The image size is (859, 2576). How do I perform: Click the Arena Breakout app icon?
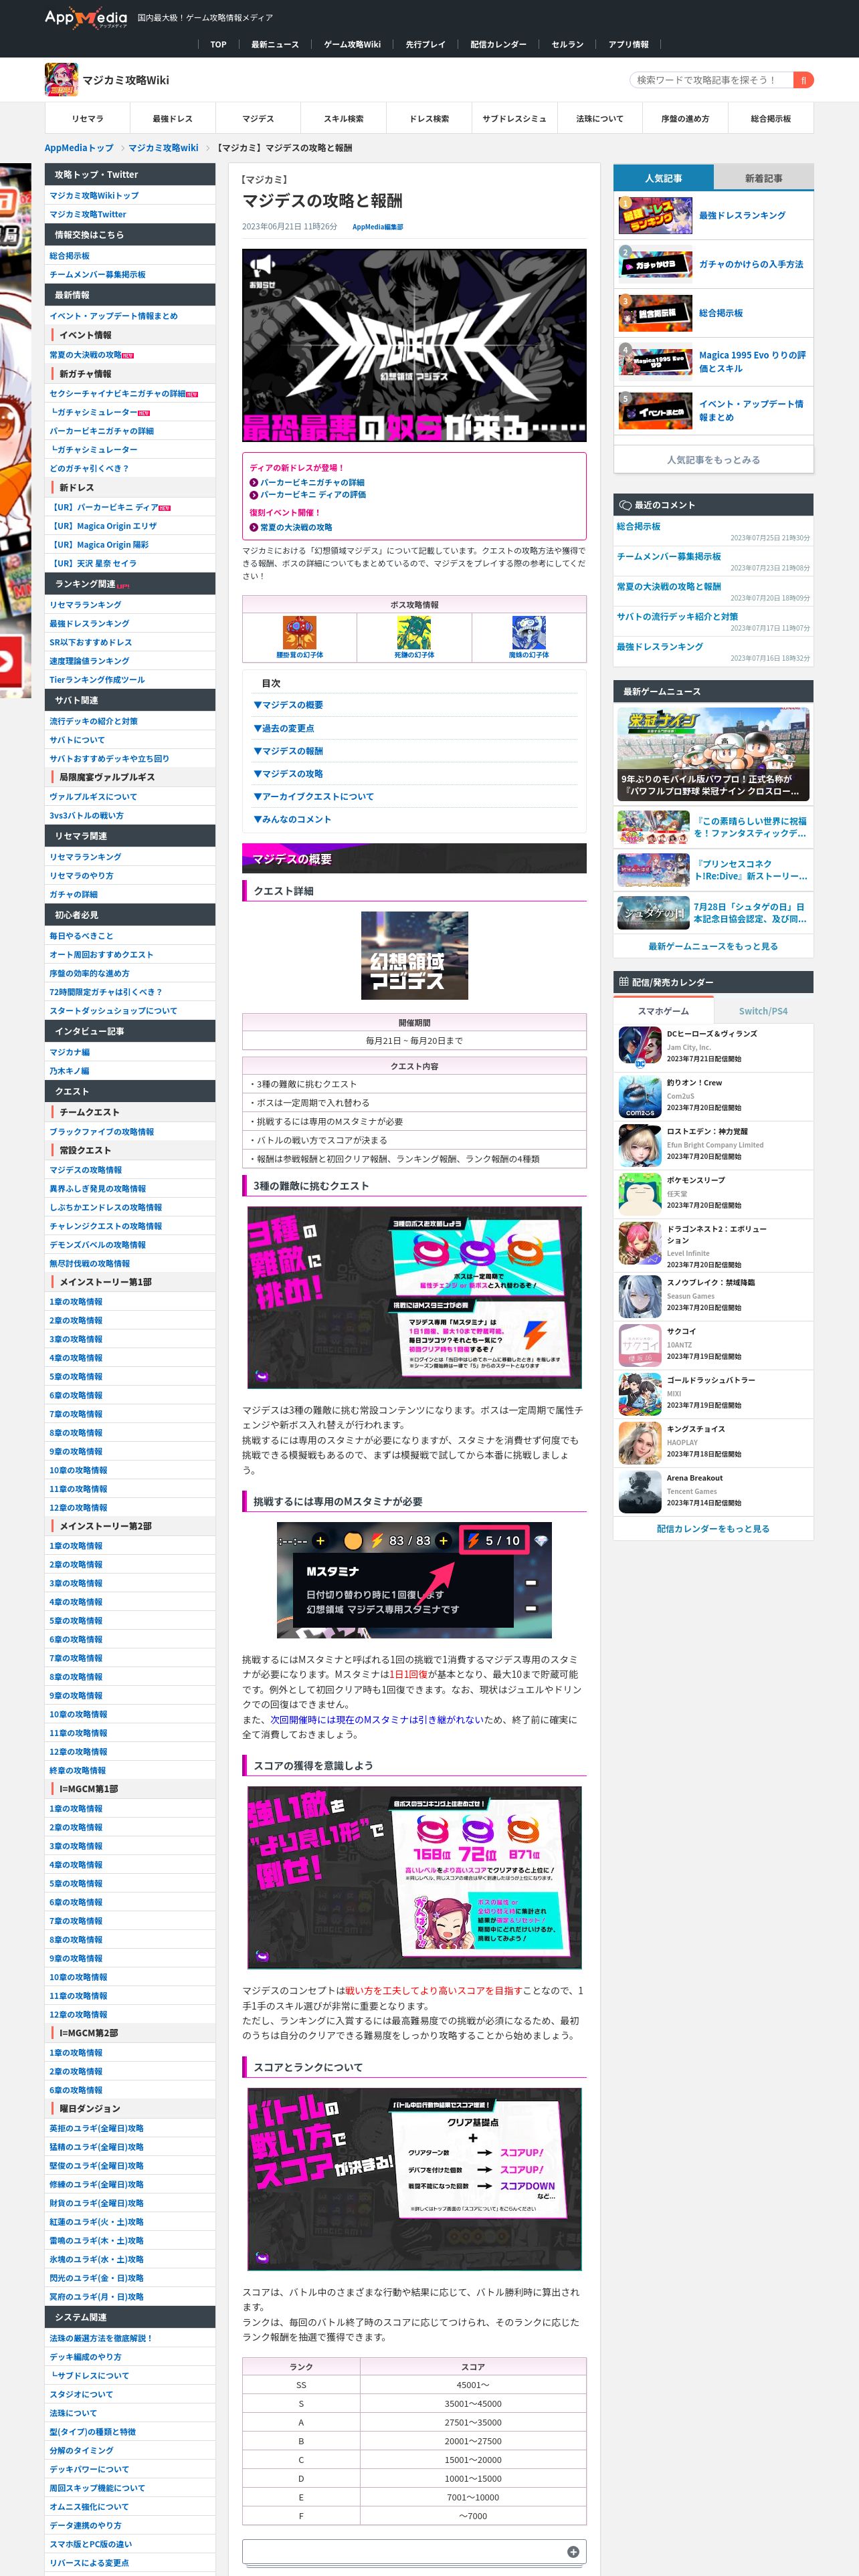click(639, 1492)
